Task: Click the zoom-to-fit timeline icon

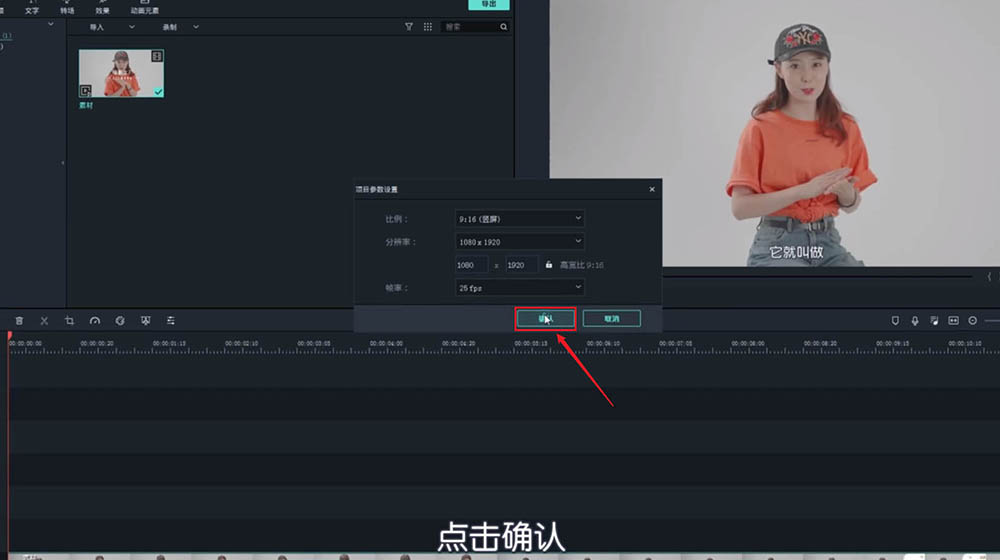Action: pos(953,321)
